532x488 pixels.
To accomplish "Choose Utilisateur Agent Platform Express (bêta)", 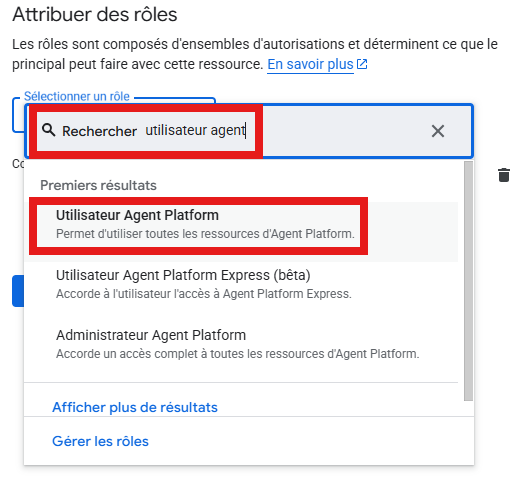I will coord(241,284).
